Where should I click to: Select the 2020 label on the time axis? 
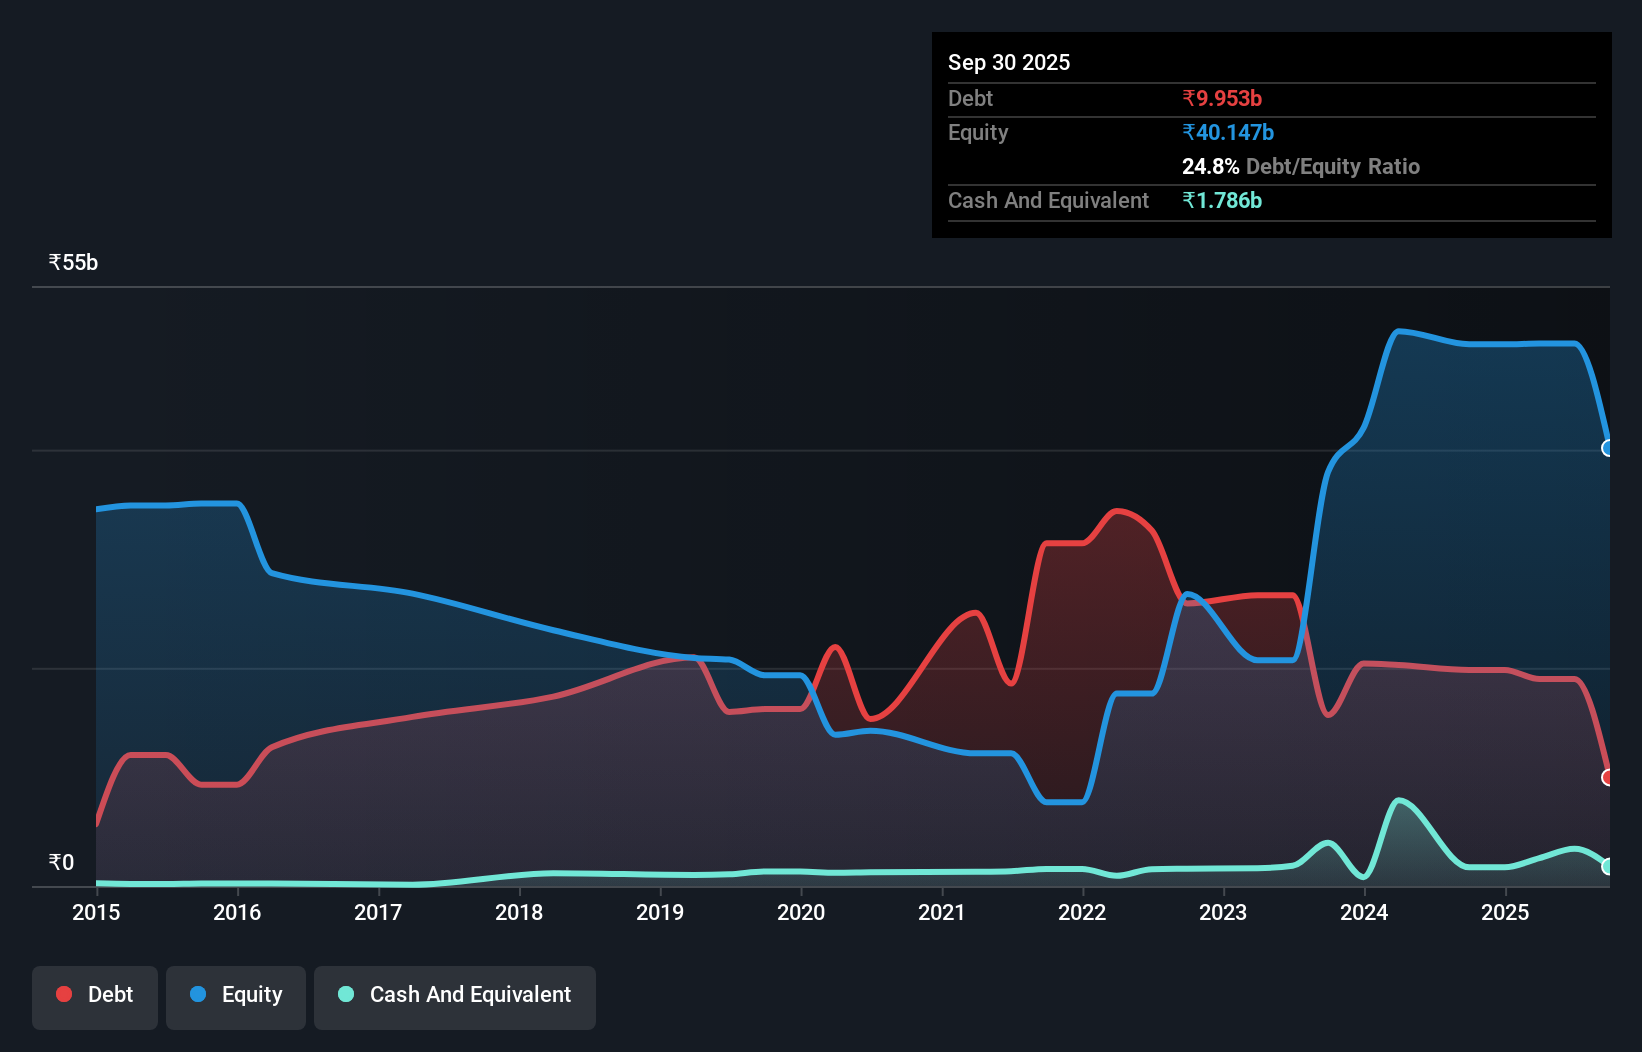coord(801,913)
